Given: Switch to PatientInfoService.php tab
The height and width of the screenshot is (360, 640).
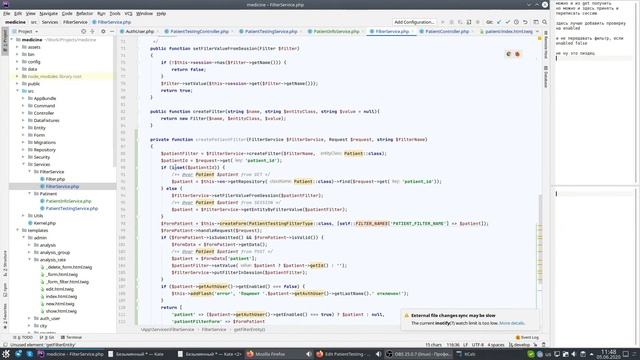Looking at the screenshot, I should [x=336, y=31].
